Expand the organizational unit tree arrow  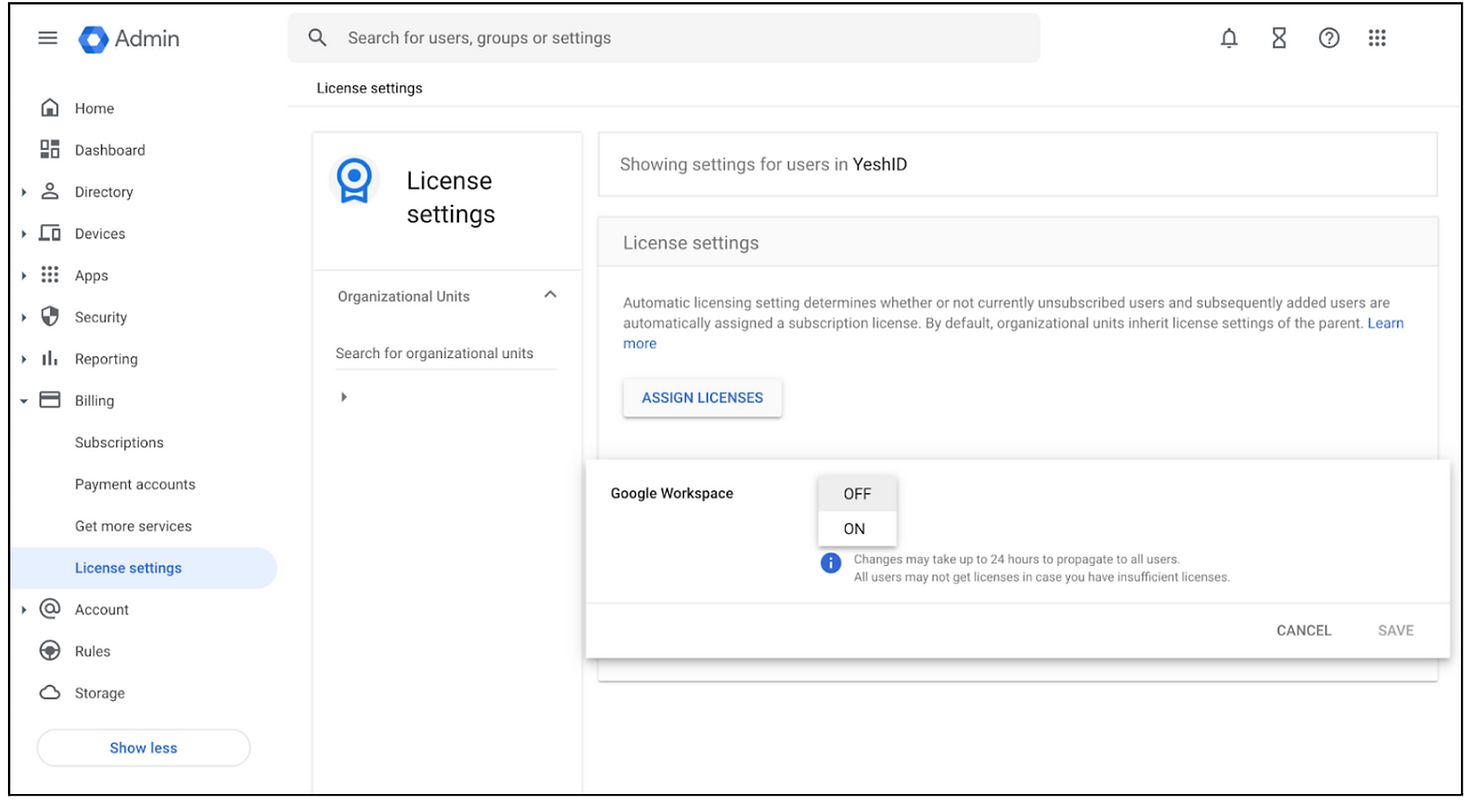click(x=343, y=397)
